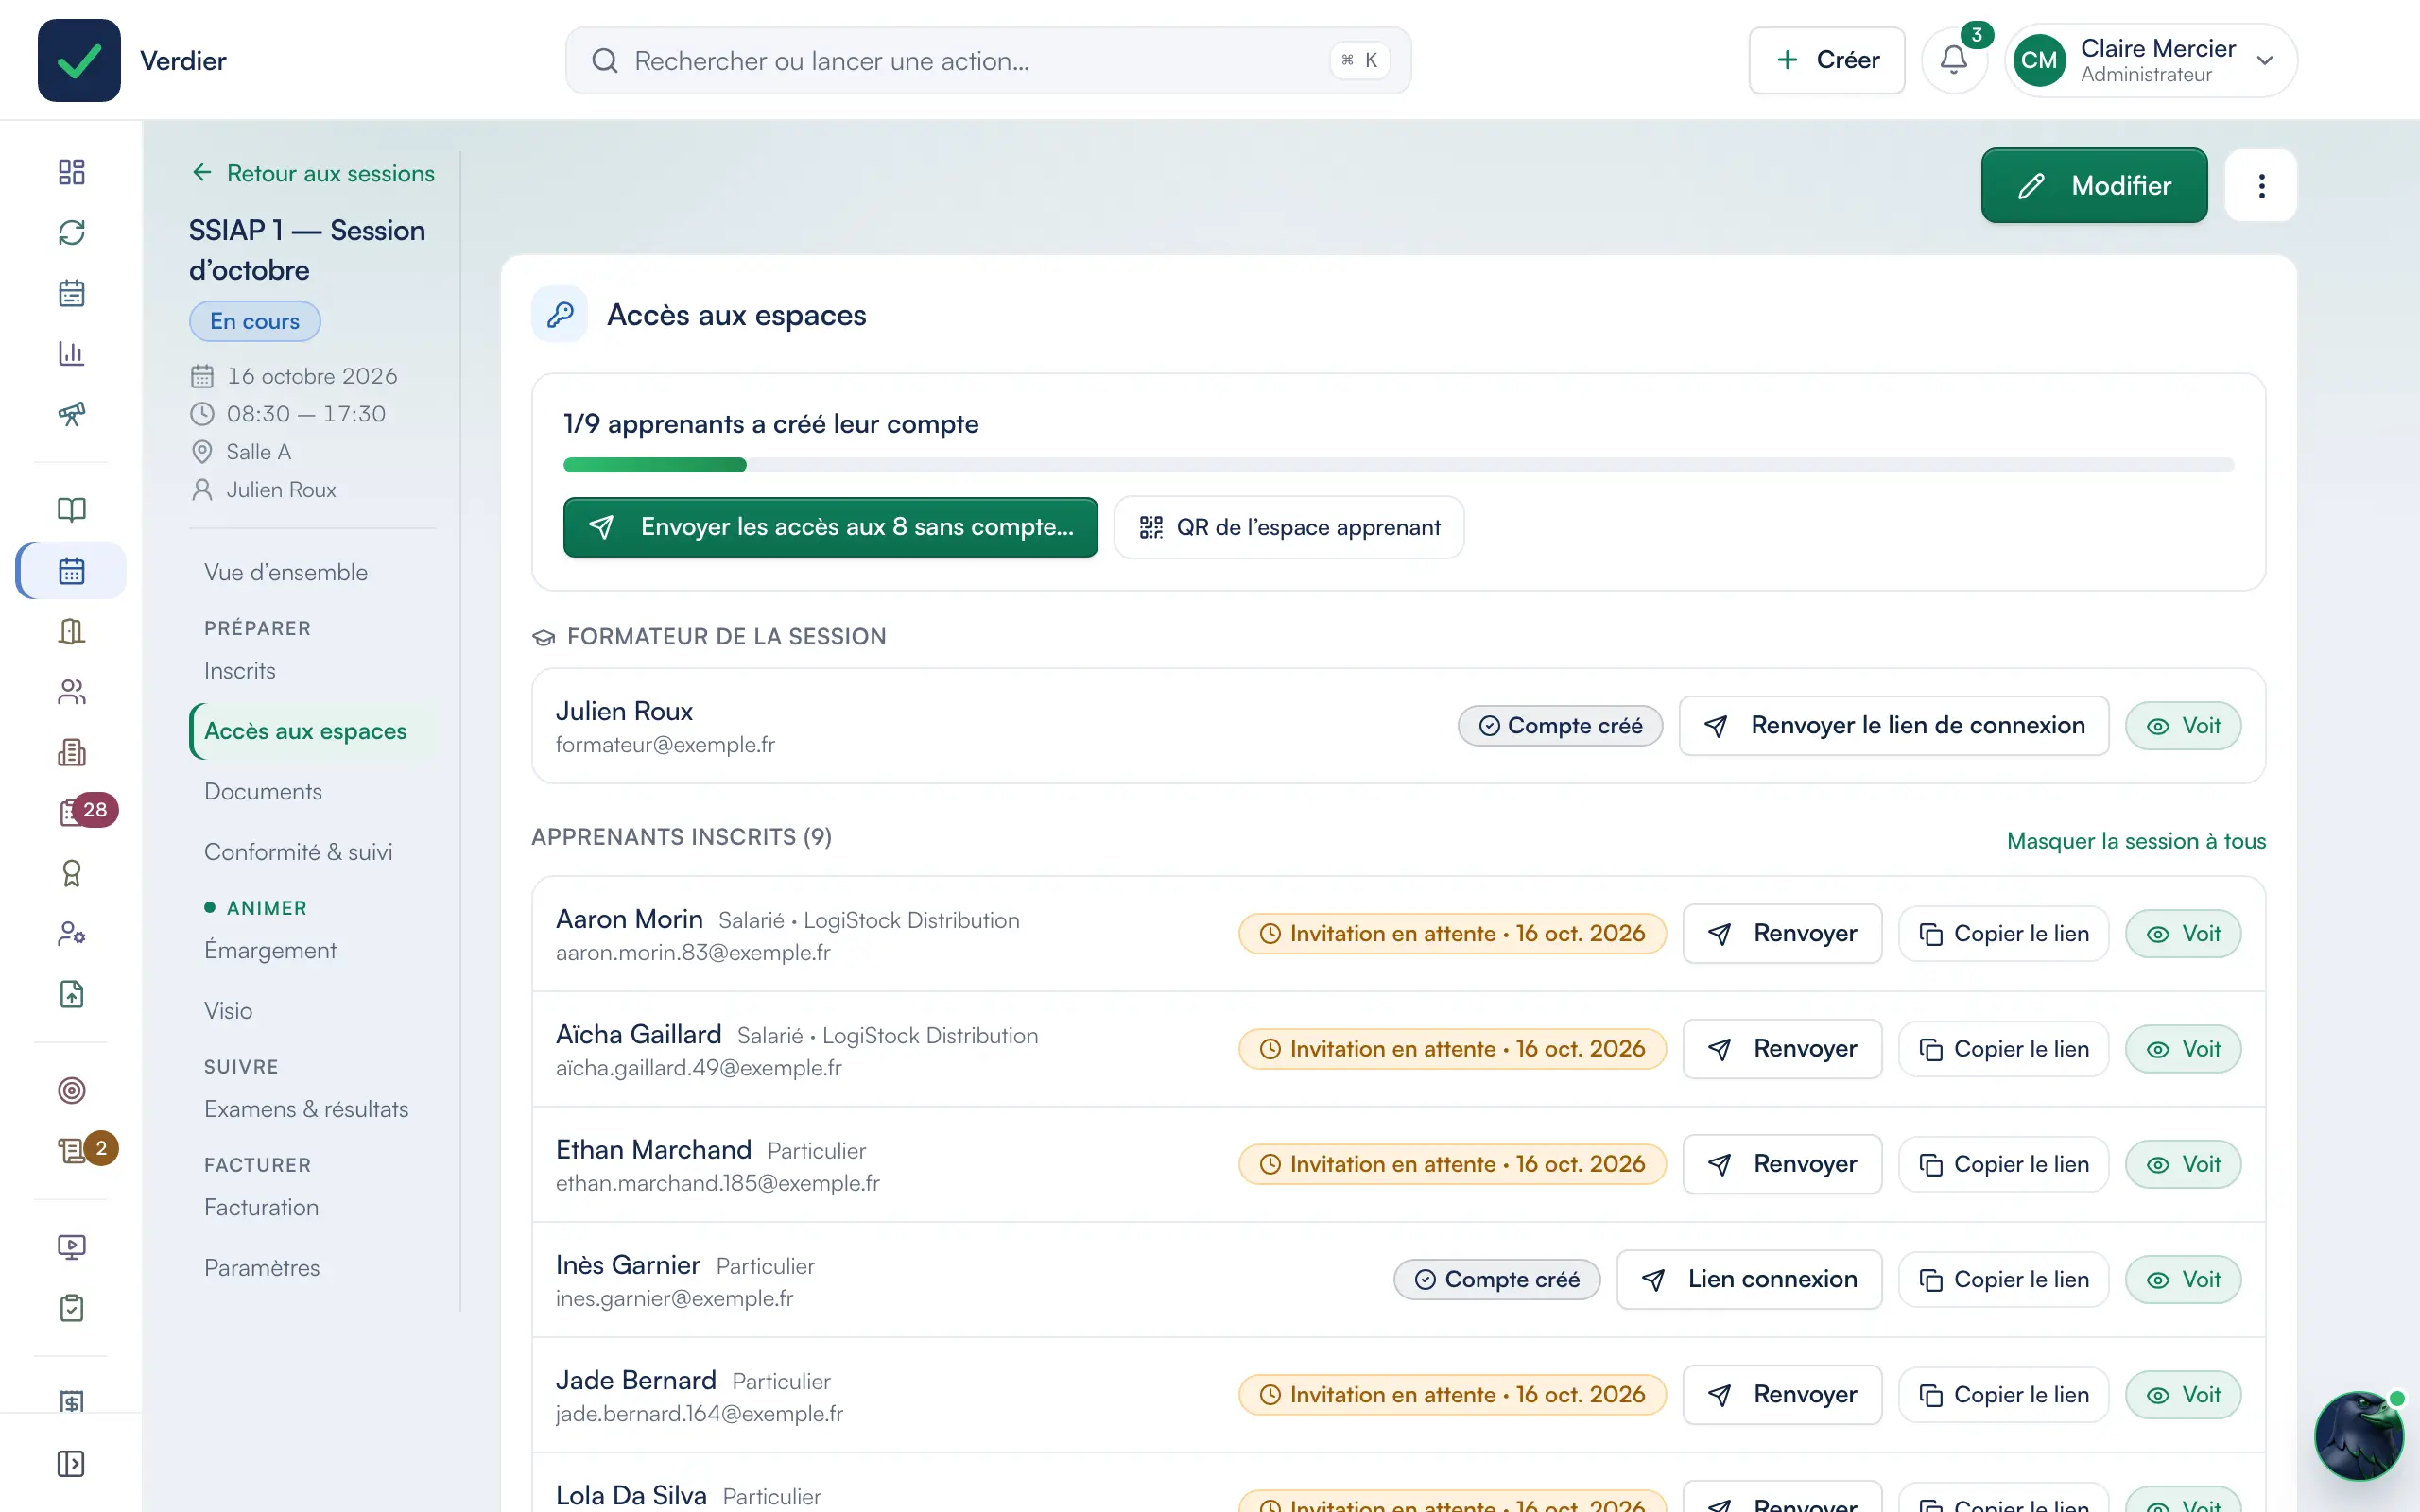The width and height of the screenshot is (2420, 1512).
Task: Click Retour aux sessions link
Action: pyautogui.click(x=313, y=173)
